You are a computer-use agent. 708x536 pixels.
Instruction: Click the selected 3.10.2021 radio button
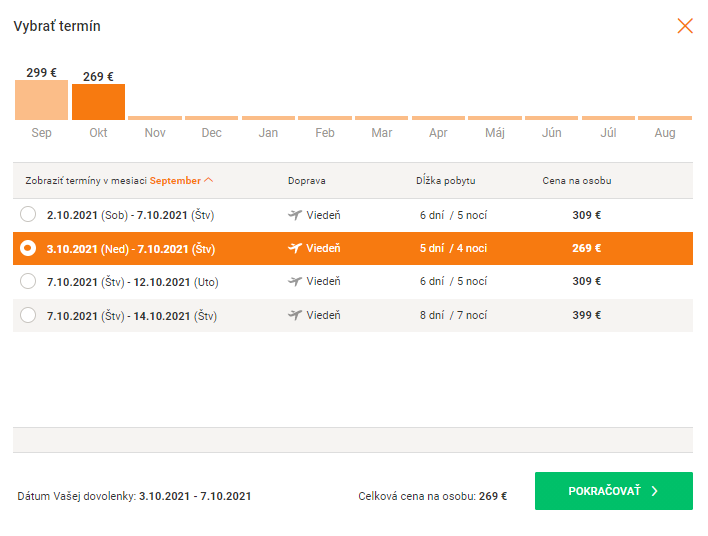tap(28, 248)
